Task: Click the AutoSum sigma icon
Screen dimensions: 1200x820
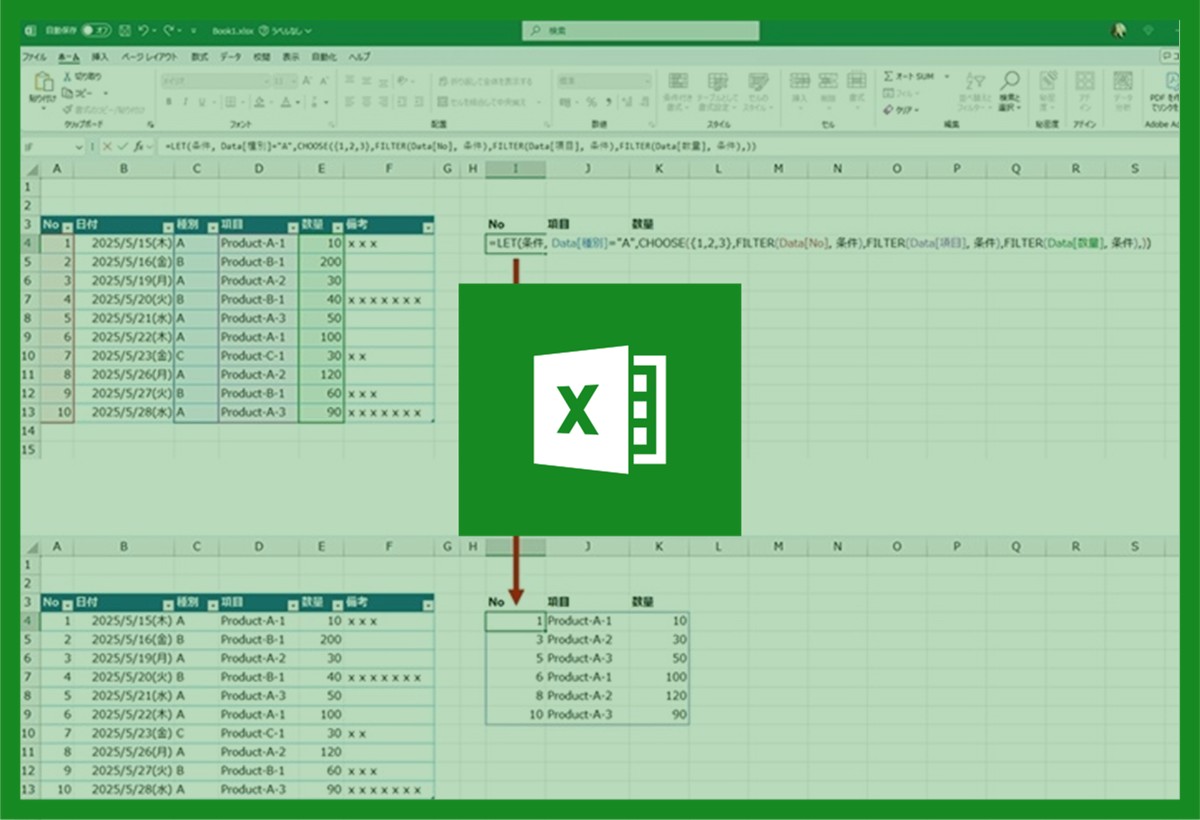Action: pos(889,76)
